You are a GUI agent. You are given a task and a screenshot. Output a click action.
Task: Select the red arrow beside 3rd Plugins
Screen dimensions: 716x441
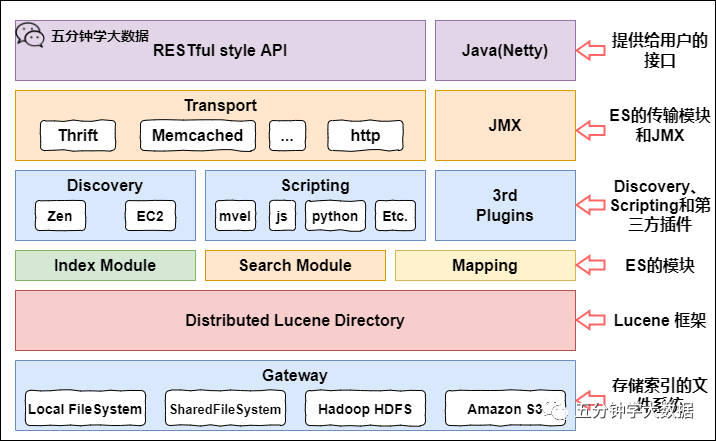point(592,205)
